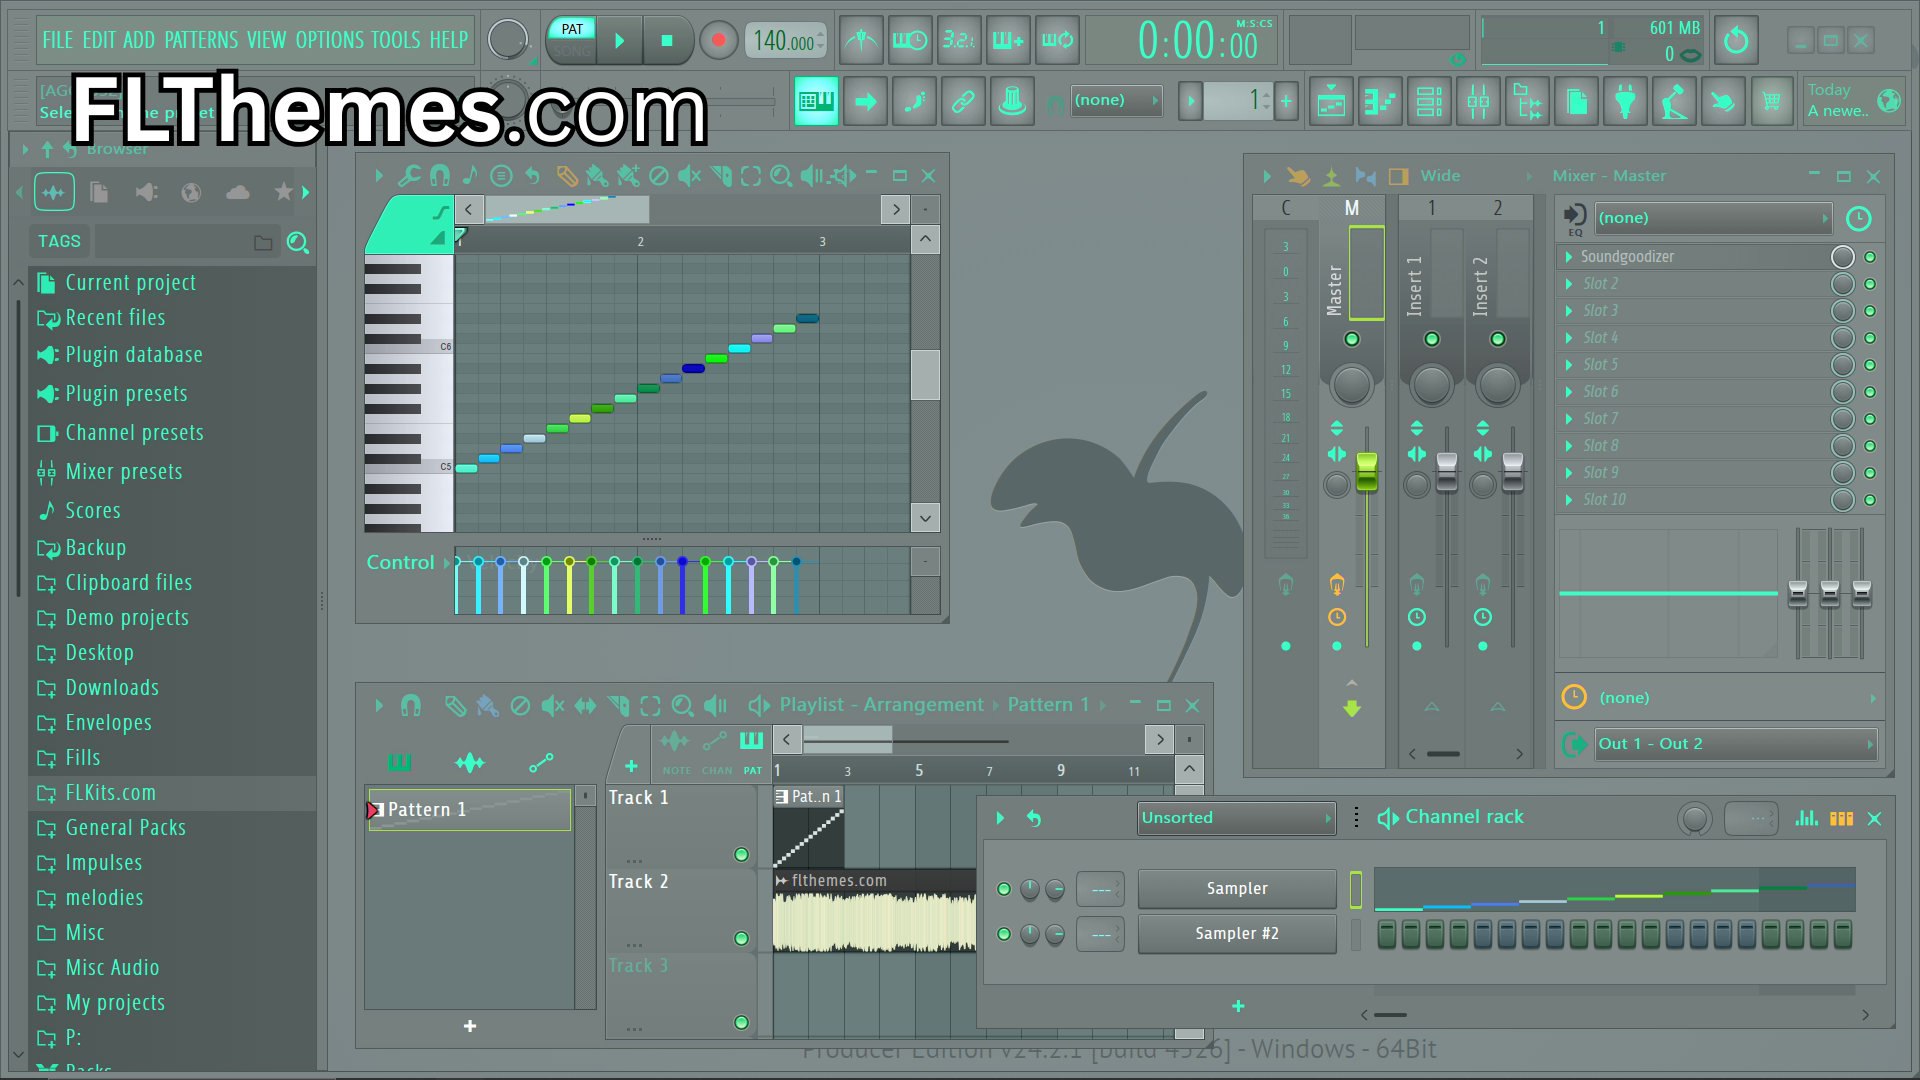Screen dimensions: 1920x1080
Task: Open the PATTERNS menu
Action: pos(201,40)
